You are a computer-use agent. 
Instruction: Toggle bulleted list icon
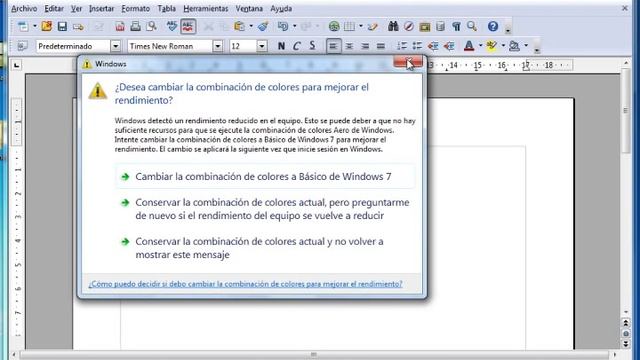pos(417,46)
